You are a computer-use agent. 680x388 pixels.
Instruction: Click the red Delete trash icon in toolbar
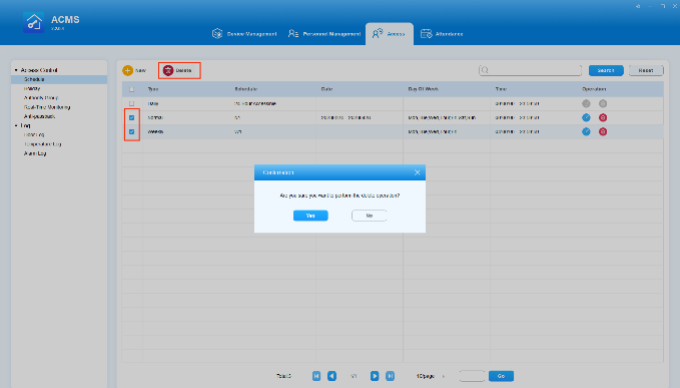(x=168, y=70)
